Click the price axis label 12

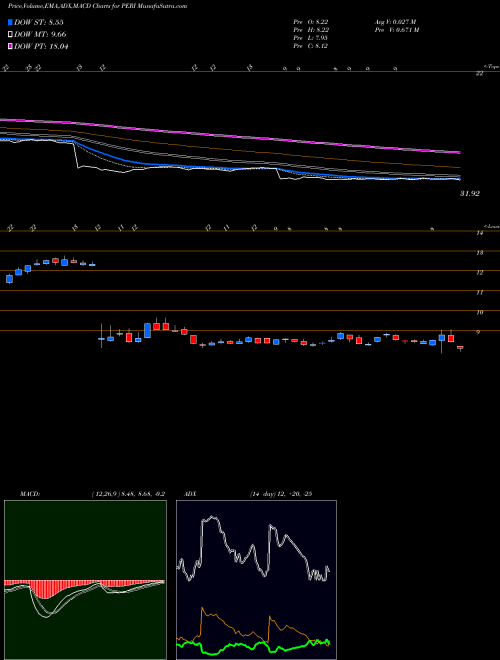tap(479, 273)
